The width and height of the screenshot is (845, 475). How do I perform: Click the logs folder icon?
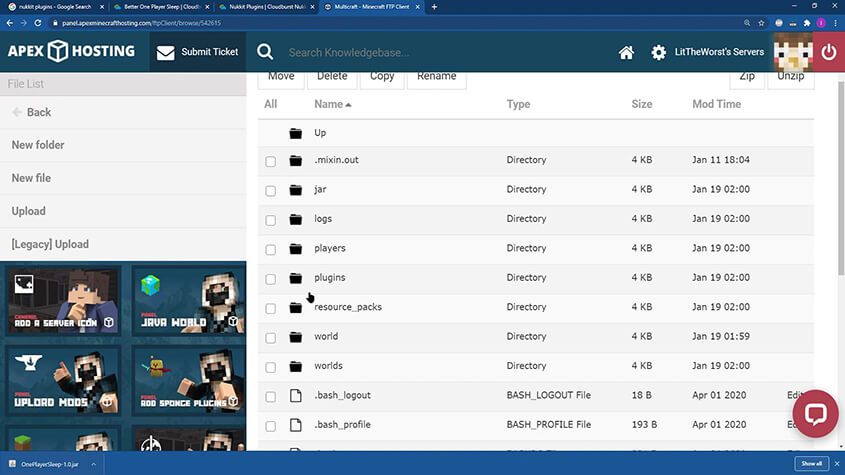[295, 219]
